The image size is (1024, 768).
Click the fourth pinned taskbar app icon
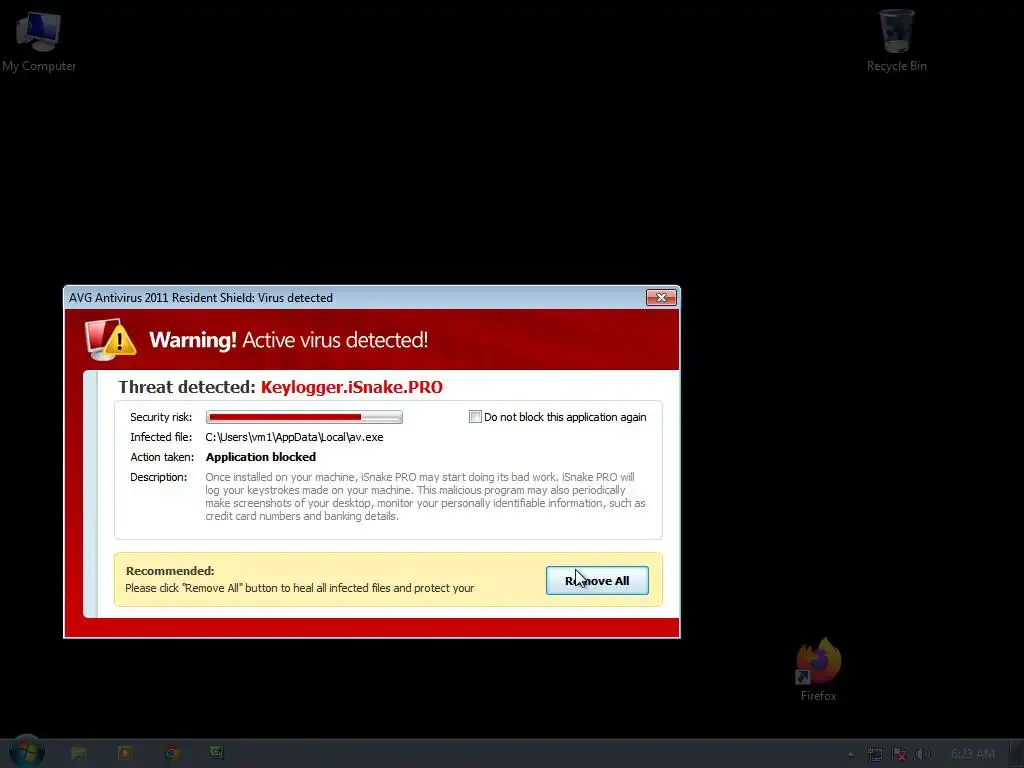(x=217, y=753)
